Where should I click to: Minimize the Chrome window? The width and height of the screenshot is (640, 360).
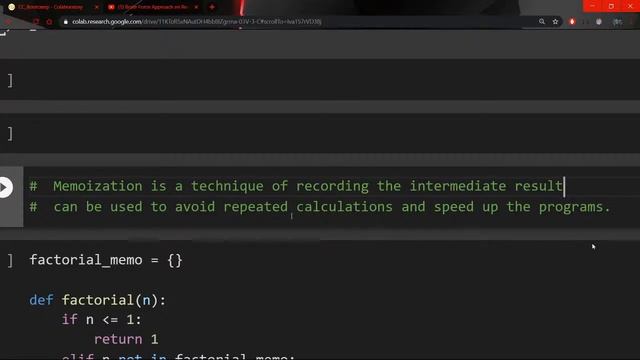pos(593,6)
